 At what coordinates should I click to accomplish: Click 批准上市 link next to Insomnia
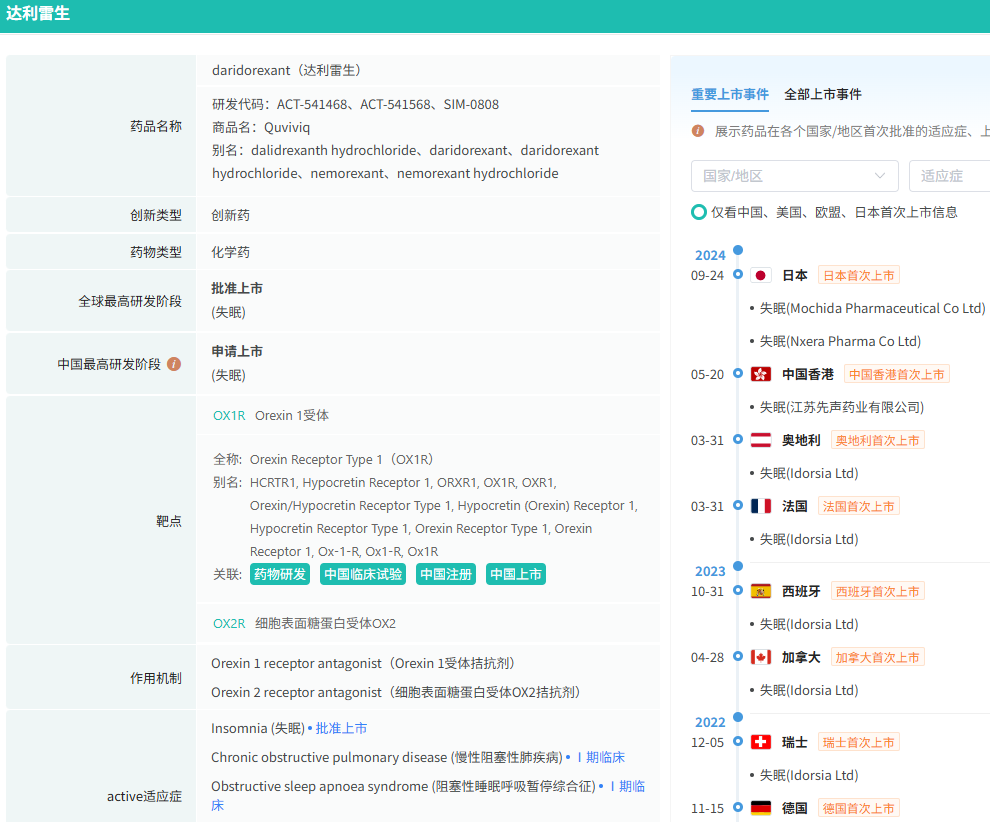(341, 728)
